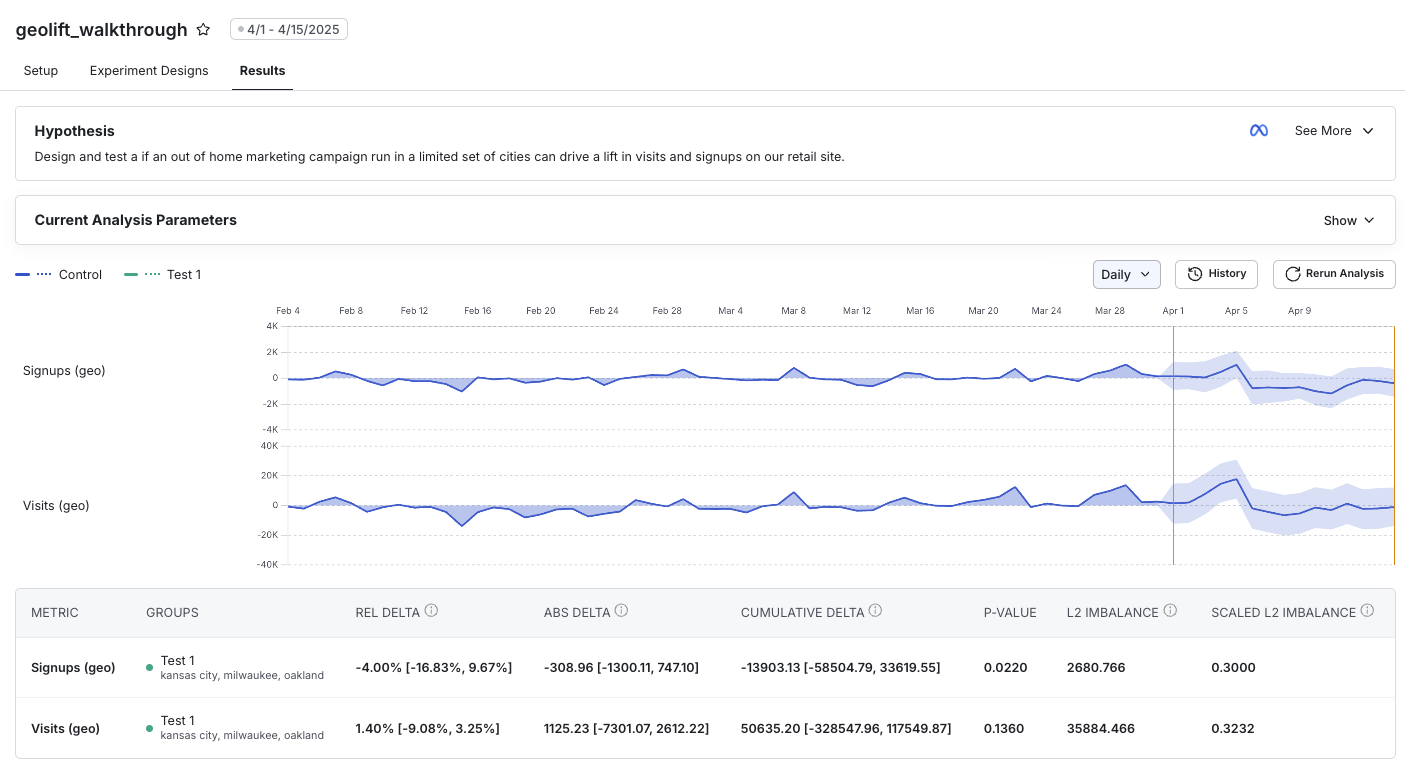Image resolution: width=1405 pixels, height=774 pixels.
Task: Show the Current Analysis Parameters details
Action: [1347, 220]
